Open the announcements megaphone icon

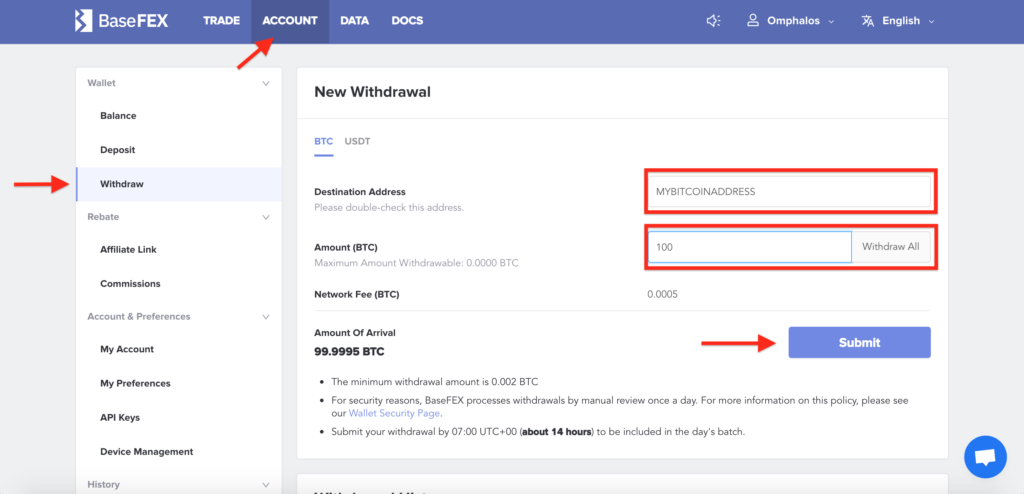pyautogui.click(x=713, y=21)
